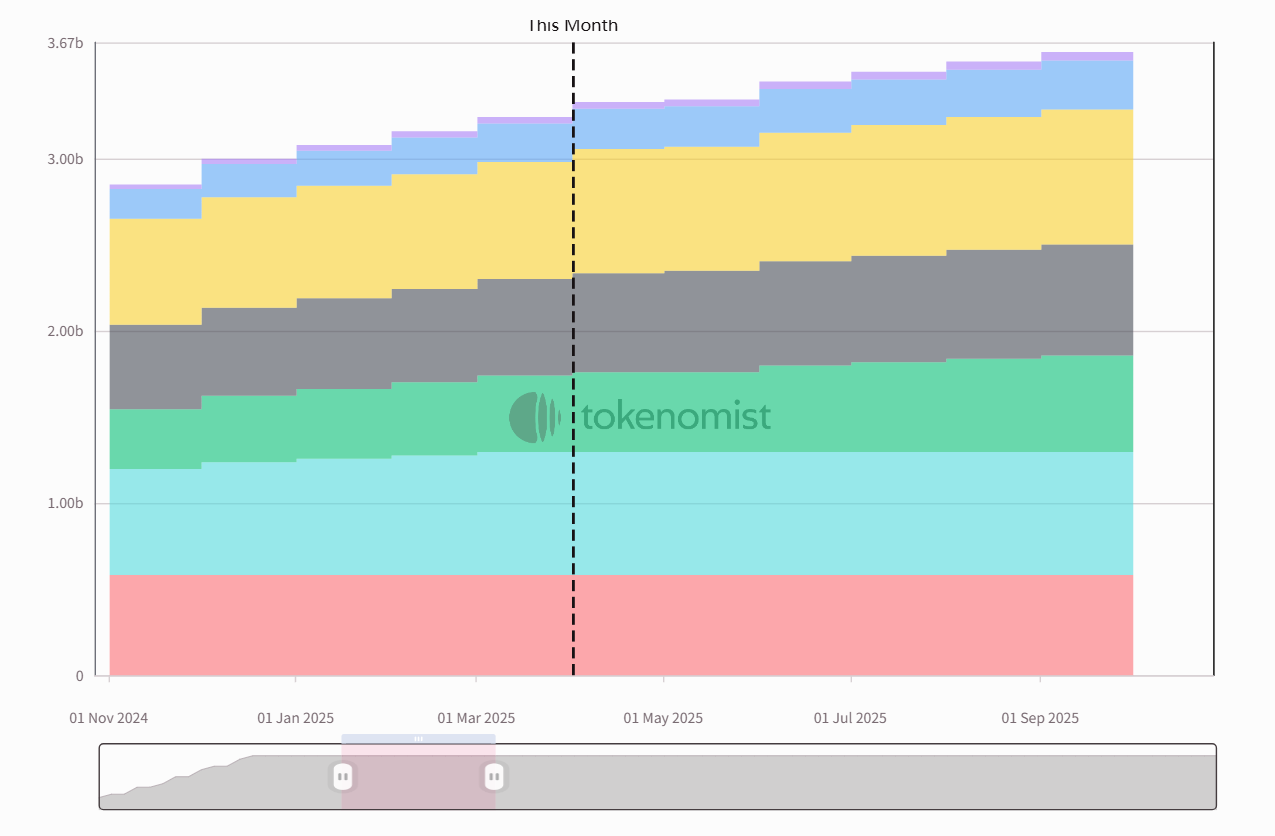Click the grip bar above the selected range

coord(418,739)
